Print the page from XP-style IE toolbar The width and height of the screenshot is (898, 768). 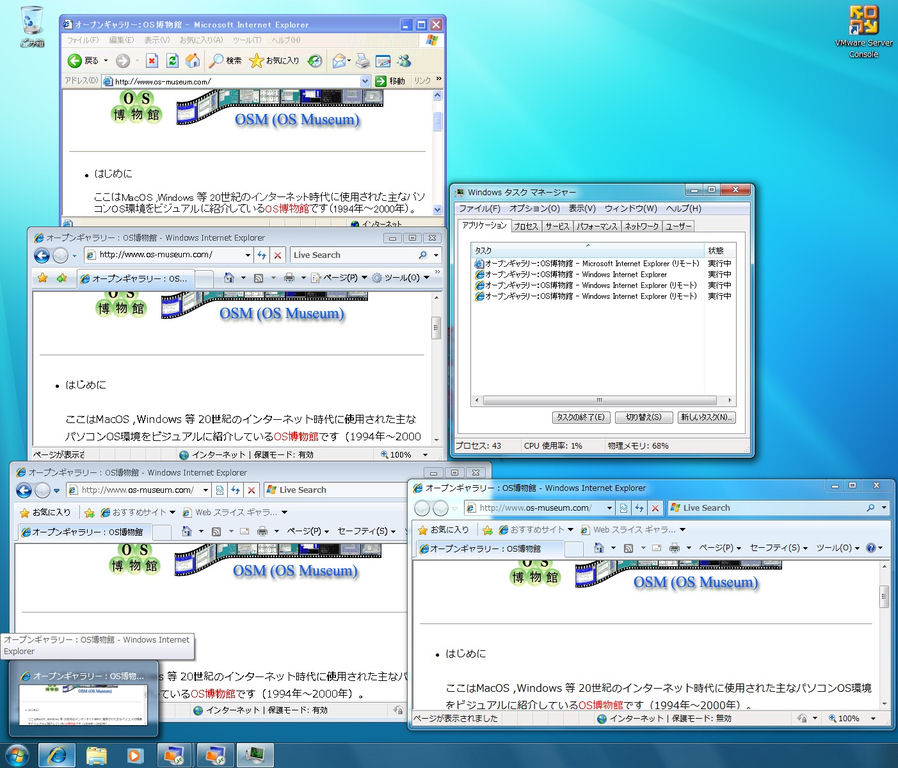[362, 61]
